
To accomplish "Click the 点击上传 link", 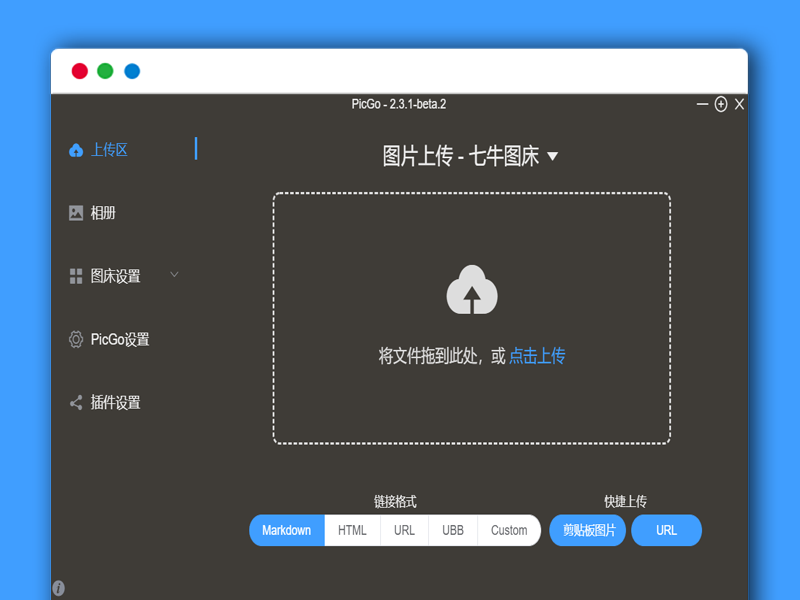I will pos(537,356).
